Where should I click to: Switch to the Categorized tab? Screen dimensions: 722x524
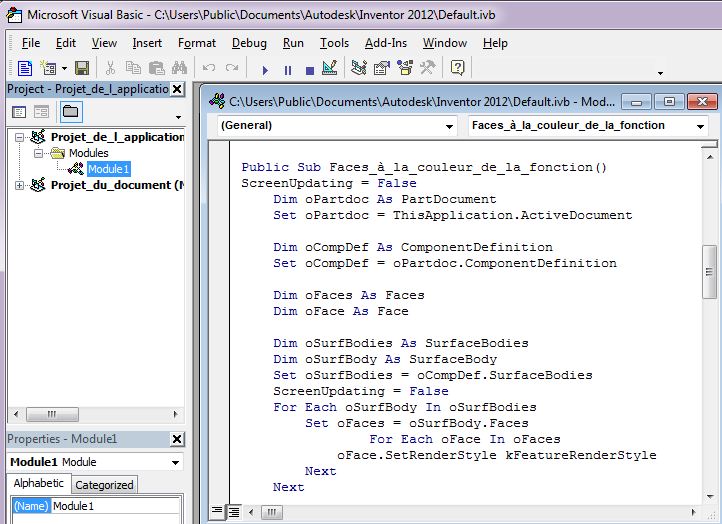(104, 485)
